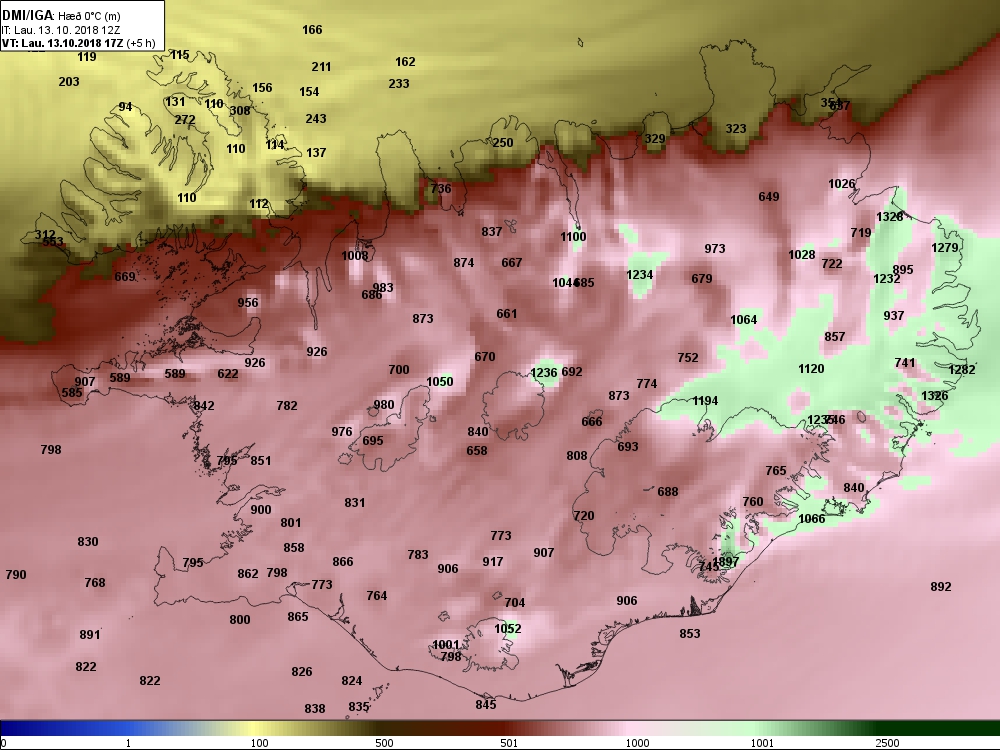
Task: Click the 1000 label on the color scale
Action: pos(637,743)
